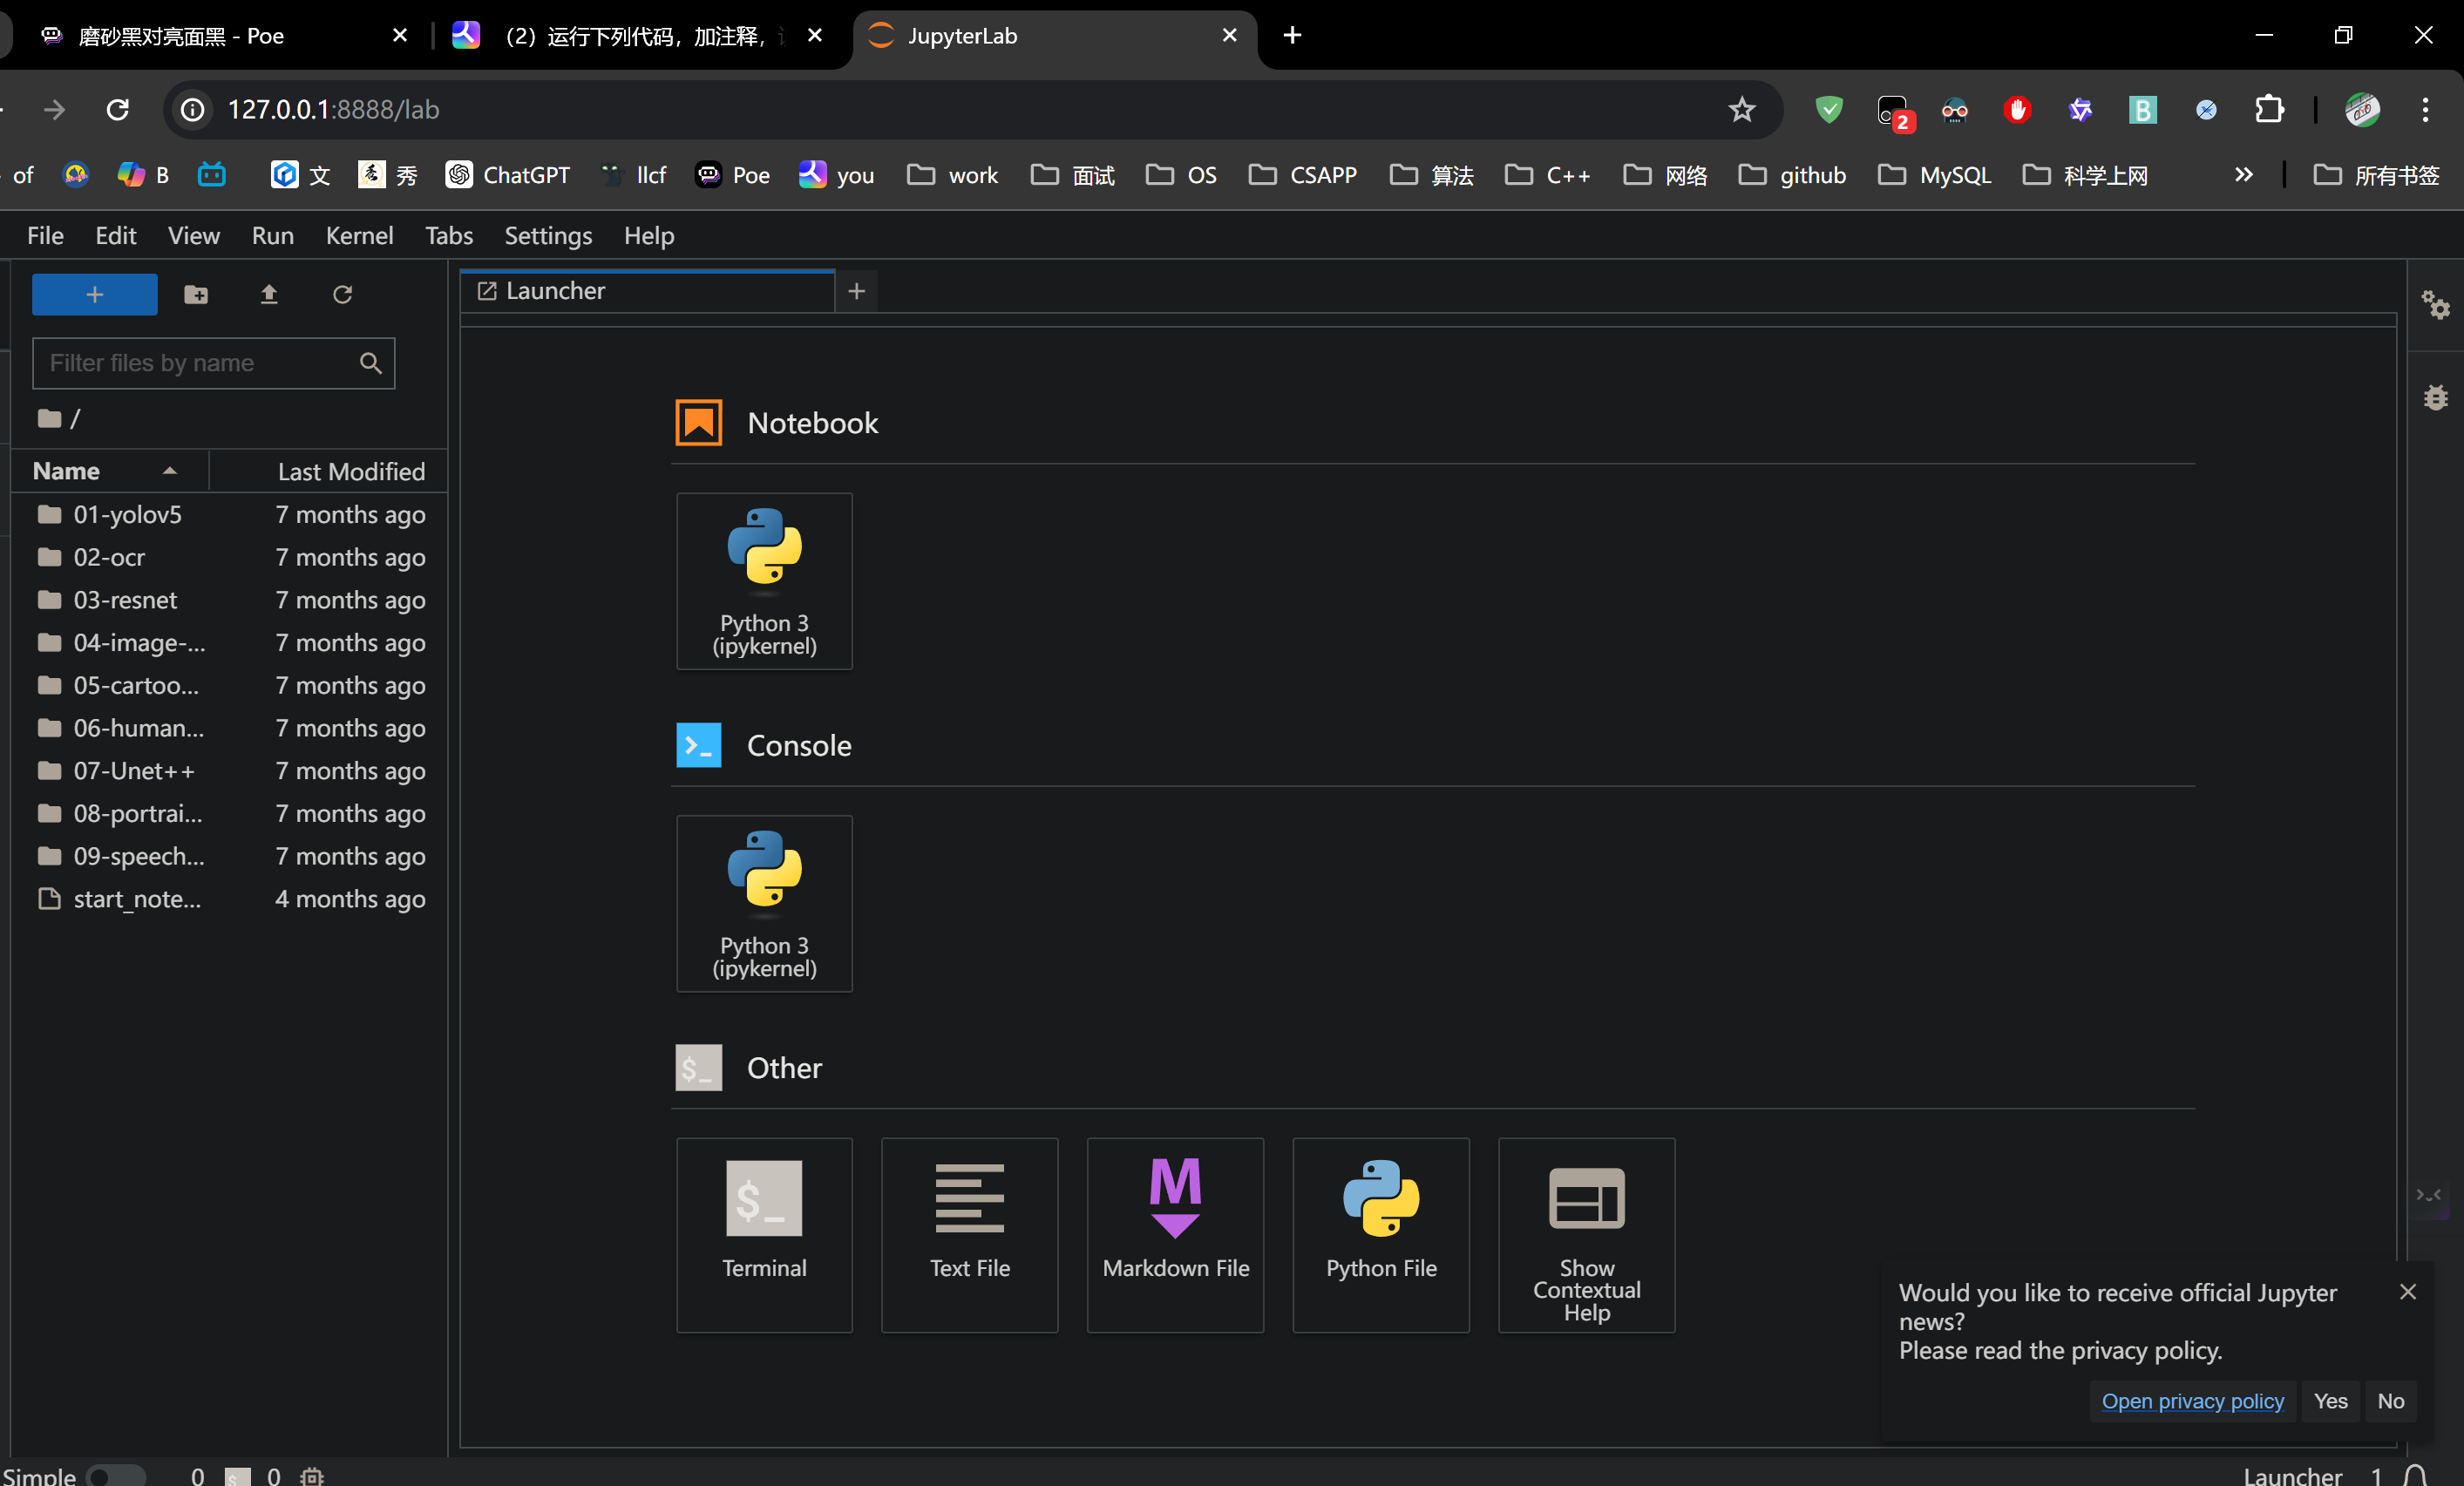Click the blue new launcher plus button
This screenshot has height=1486, width=2464.
pos(94,294)
